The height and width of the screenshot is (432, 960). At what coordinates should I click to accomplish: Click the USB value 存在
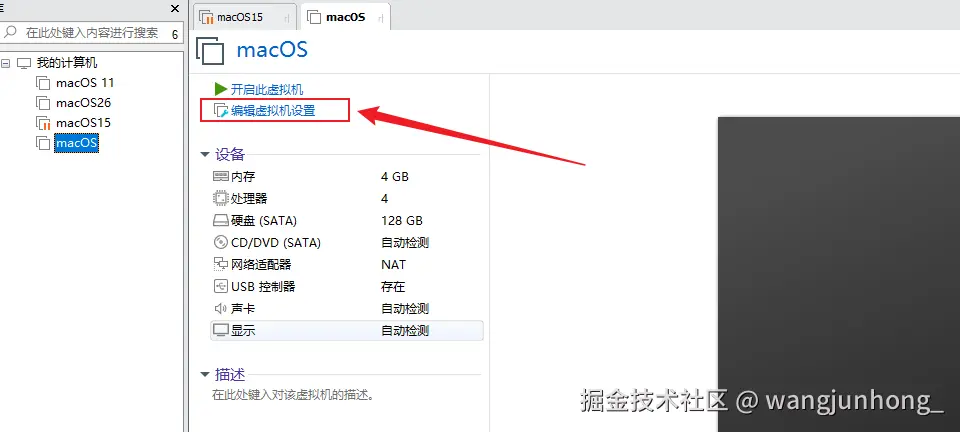[x=393, y=287]
